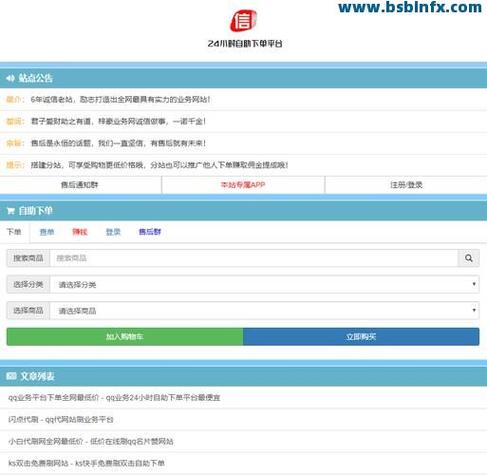This screenshot has height=475, width=487.
Task: Open the 请选择分类 category dropdown
Action: click(x=265, y=284)
